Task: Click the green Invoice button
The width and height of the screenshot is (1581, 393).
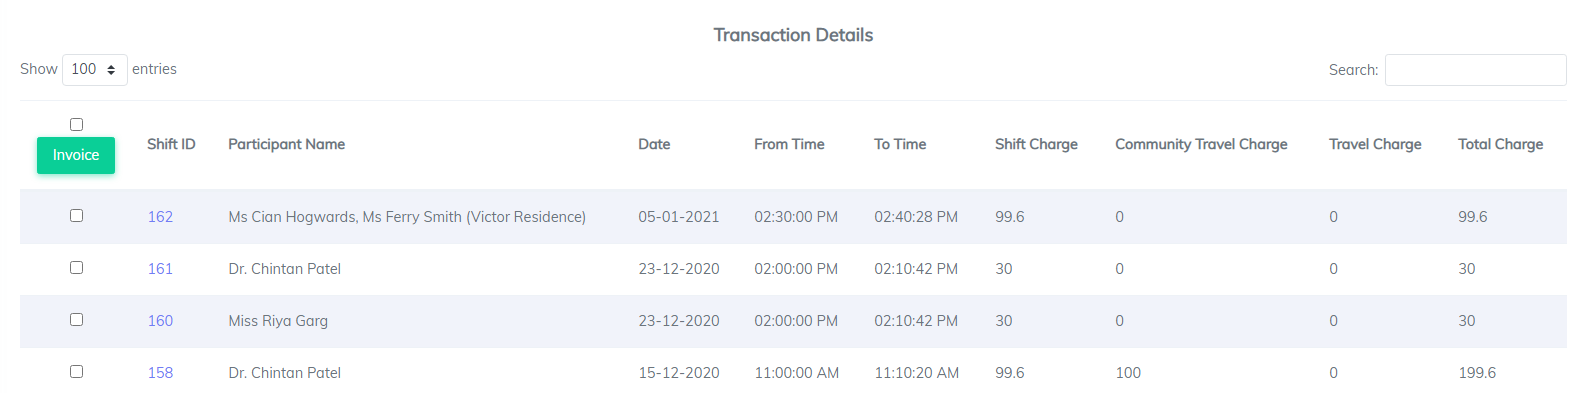Action: 76,155
